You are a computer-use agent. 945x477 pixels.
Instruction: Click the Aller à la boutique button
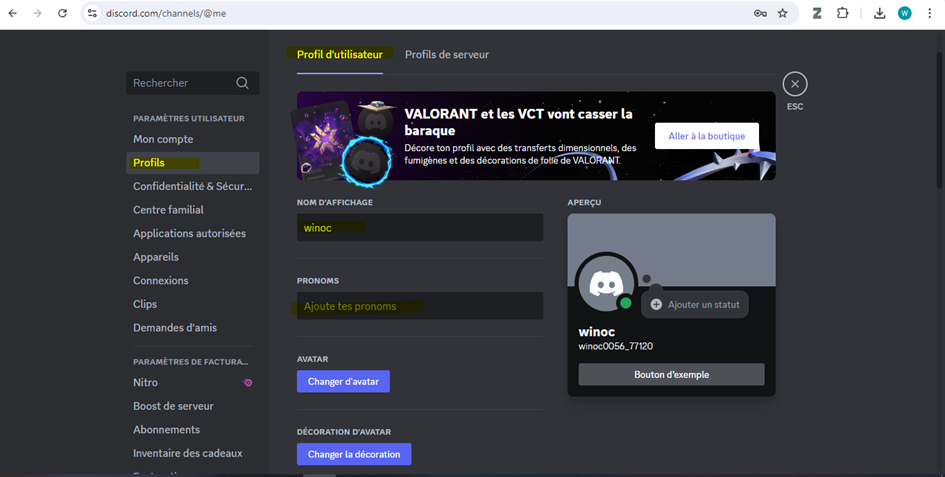[x=706, y=136]
